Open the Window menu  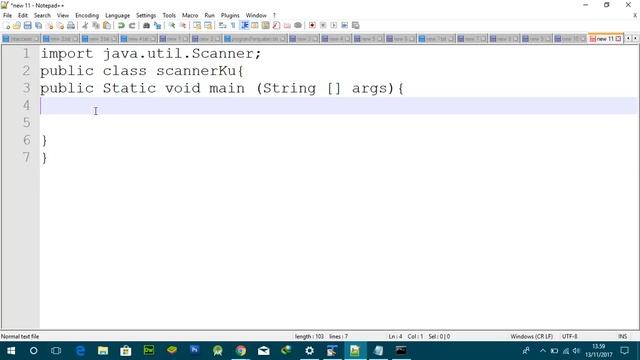256,16
